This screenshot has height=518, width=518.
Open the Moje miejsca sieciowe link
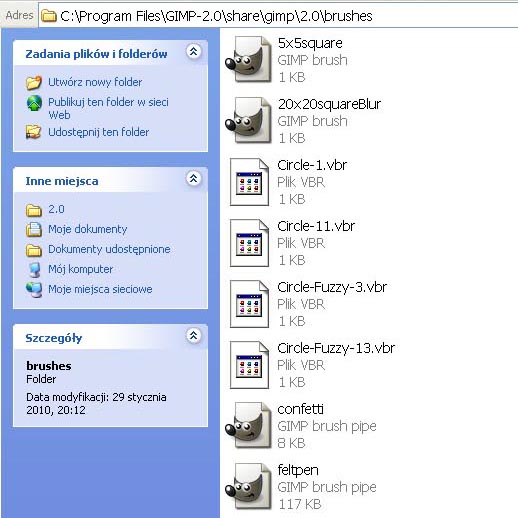tap(100, 289)
